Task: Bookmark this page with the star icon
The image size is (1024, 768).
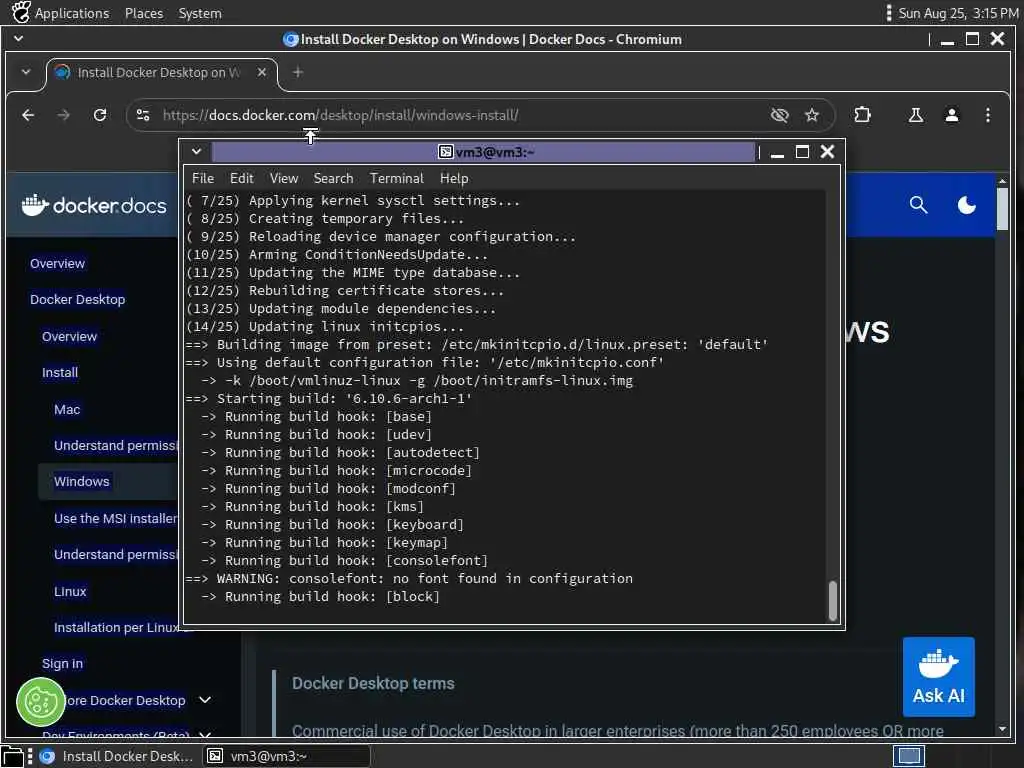Action: point(812,115)
